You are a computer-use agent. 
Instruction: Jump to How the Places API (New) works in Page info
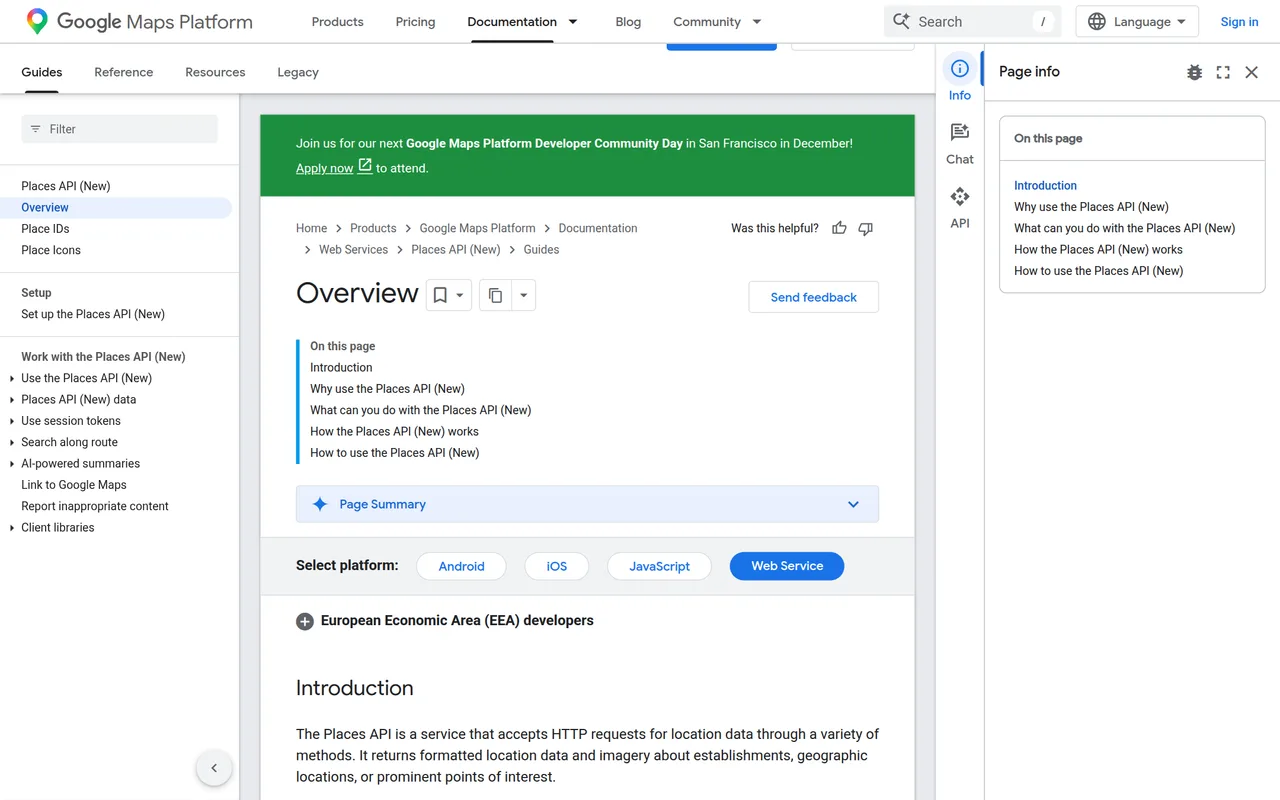(x=1098, y=250)
